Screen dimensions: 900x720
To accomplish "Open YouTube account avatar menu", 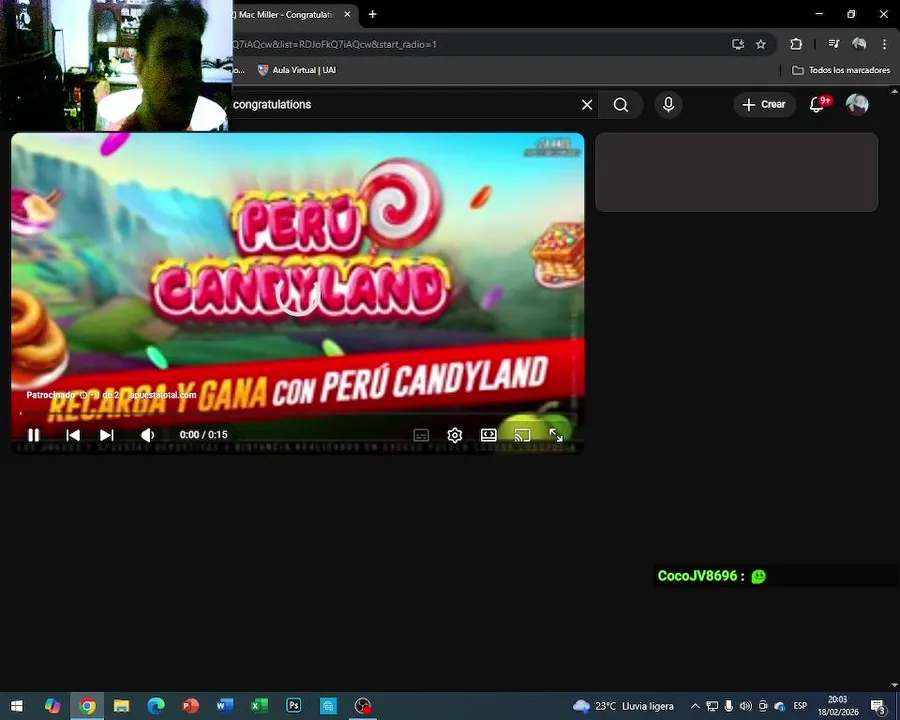I will click(x=857, y=104).
